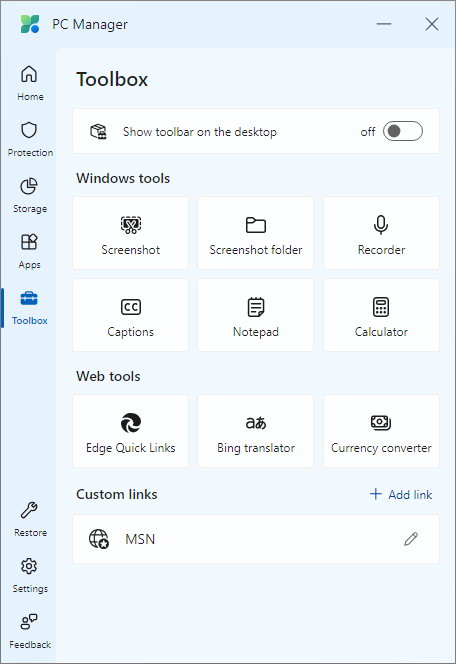Launch Notepad from Windows tools
Image resolution: width=456 pixels, height=664 pixels.
pyautogui.click(x=256, y=315)
